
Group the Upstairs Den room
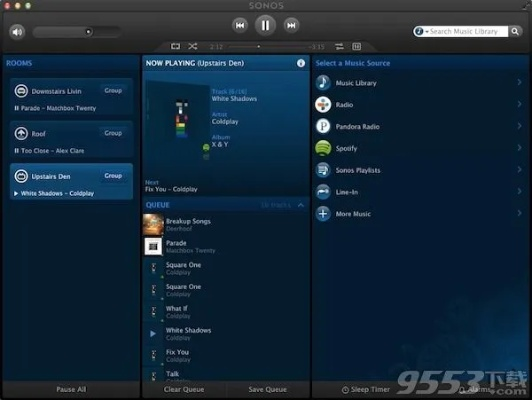coord(113,176)
